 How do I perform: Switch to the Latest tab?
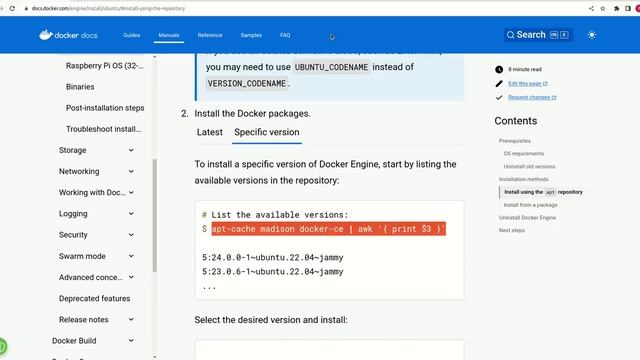tap(210, 132)
